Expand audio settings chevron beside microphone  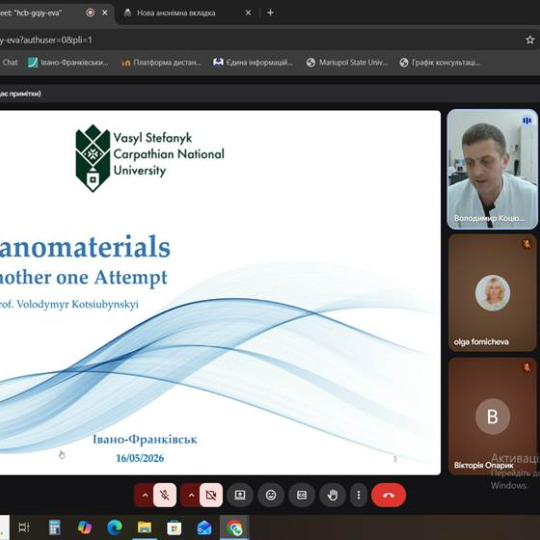pyautogui.click(x=145, y=495)
